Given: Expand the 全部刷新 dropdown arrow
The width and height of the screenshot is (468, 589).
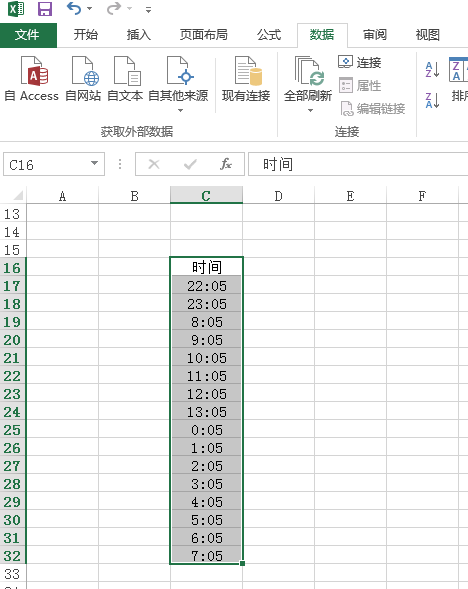Looking at the screenshot, I should (x=310, y=110).
